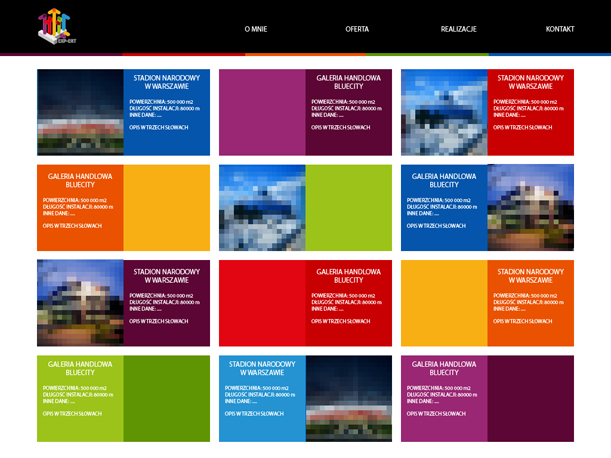Go to the OFERTA page
This screenshot has width=611, height=458.
(357, 29)
